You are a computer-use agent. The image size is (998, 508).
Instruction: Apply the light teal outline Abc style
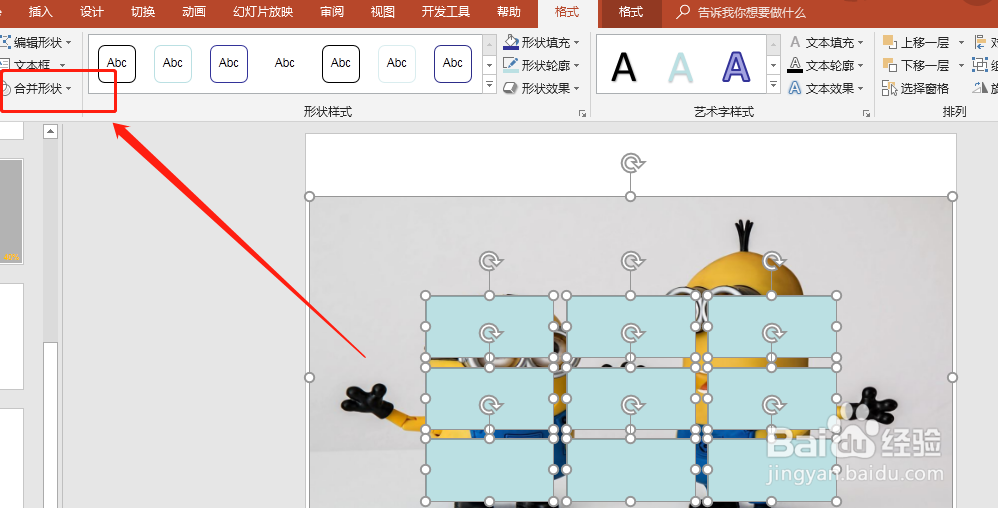point(173,64)
